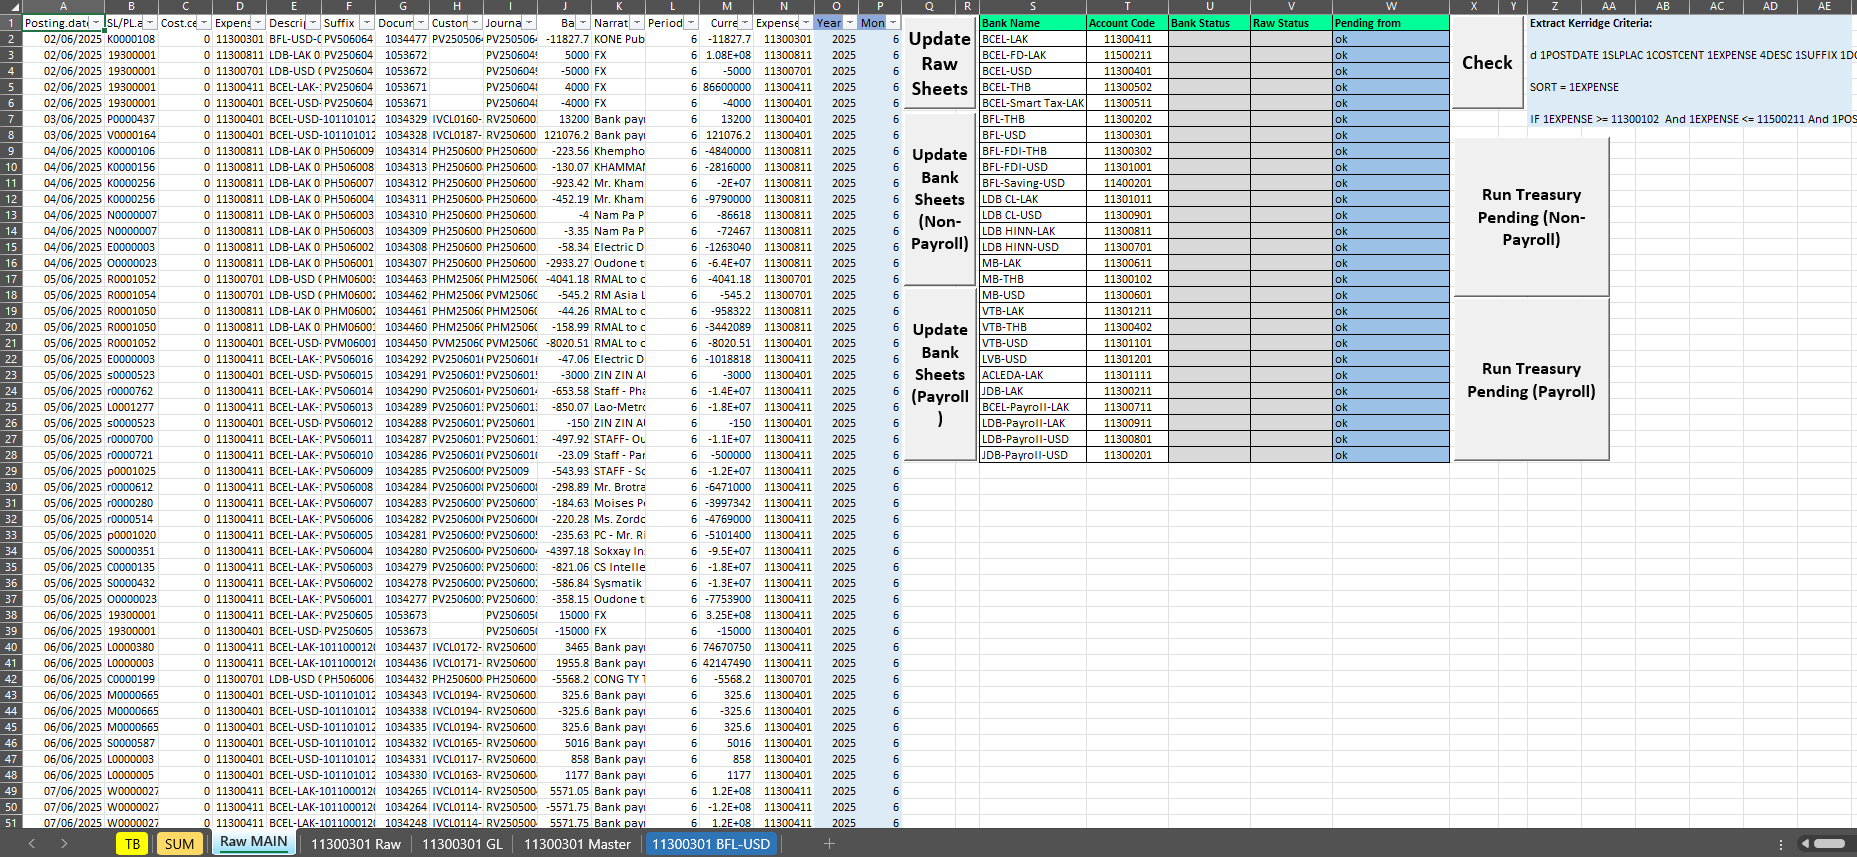
Task: Select row 2 header
Action: click(11, 39)
